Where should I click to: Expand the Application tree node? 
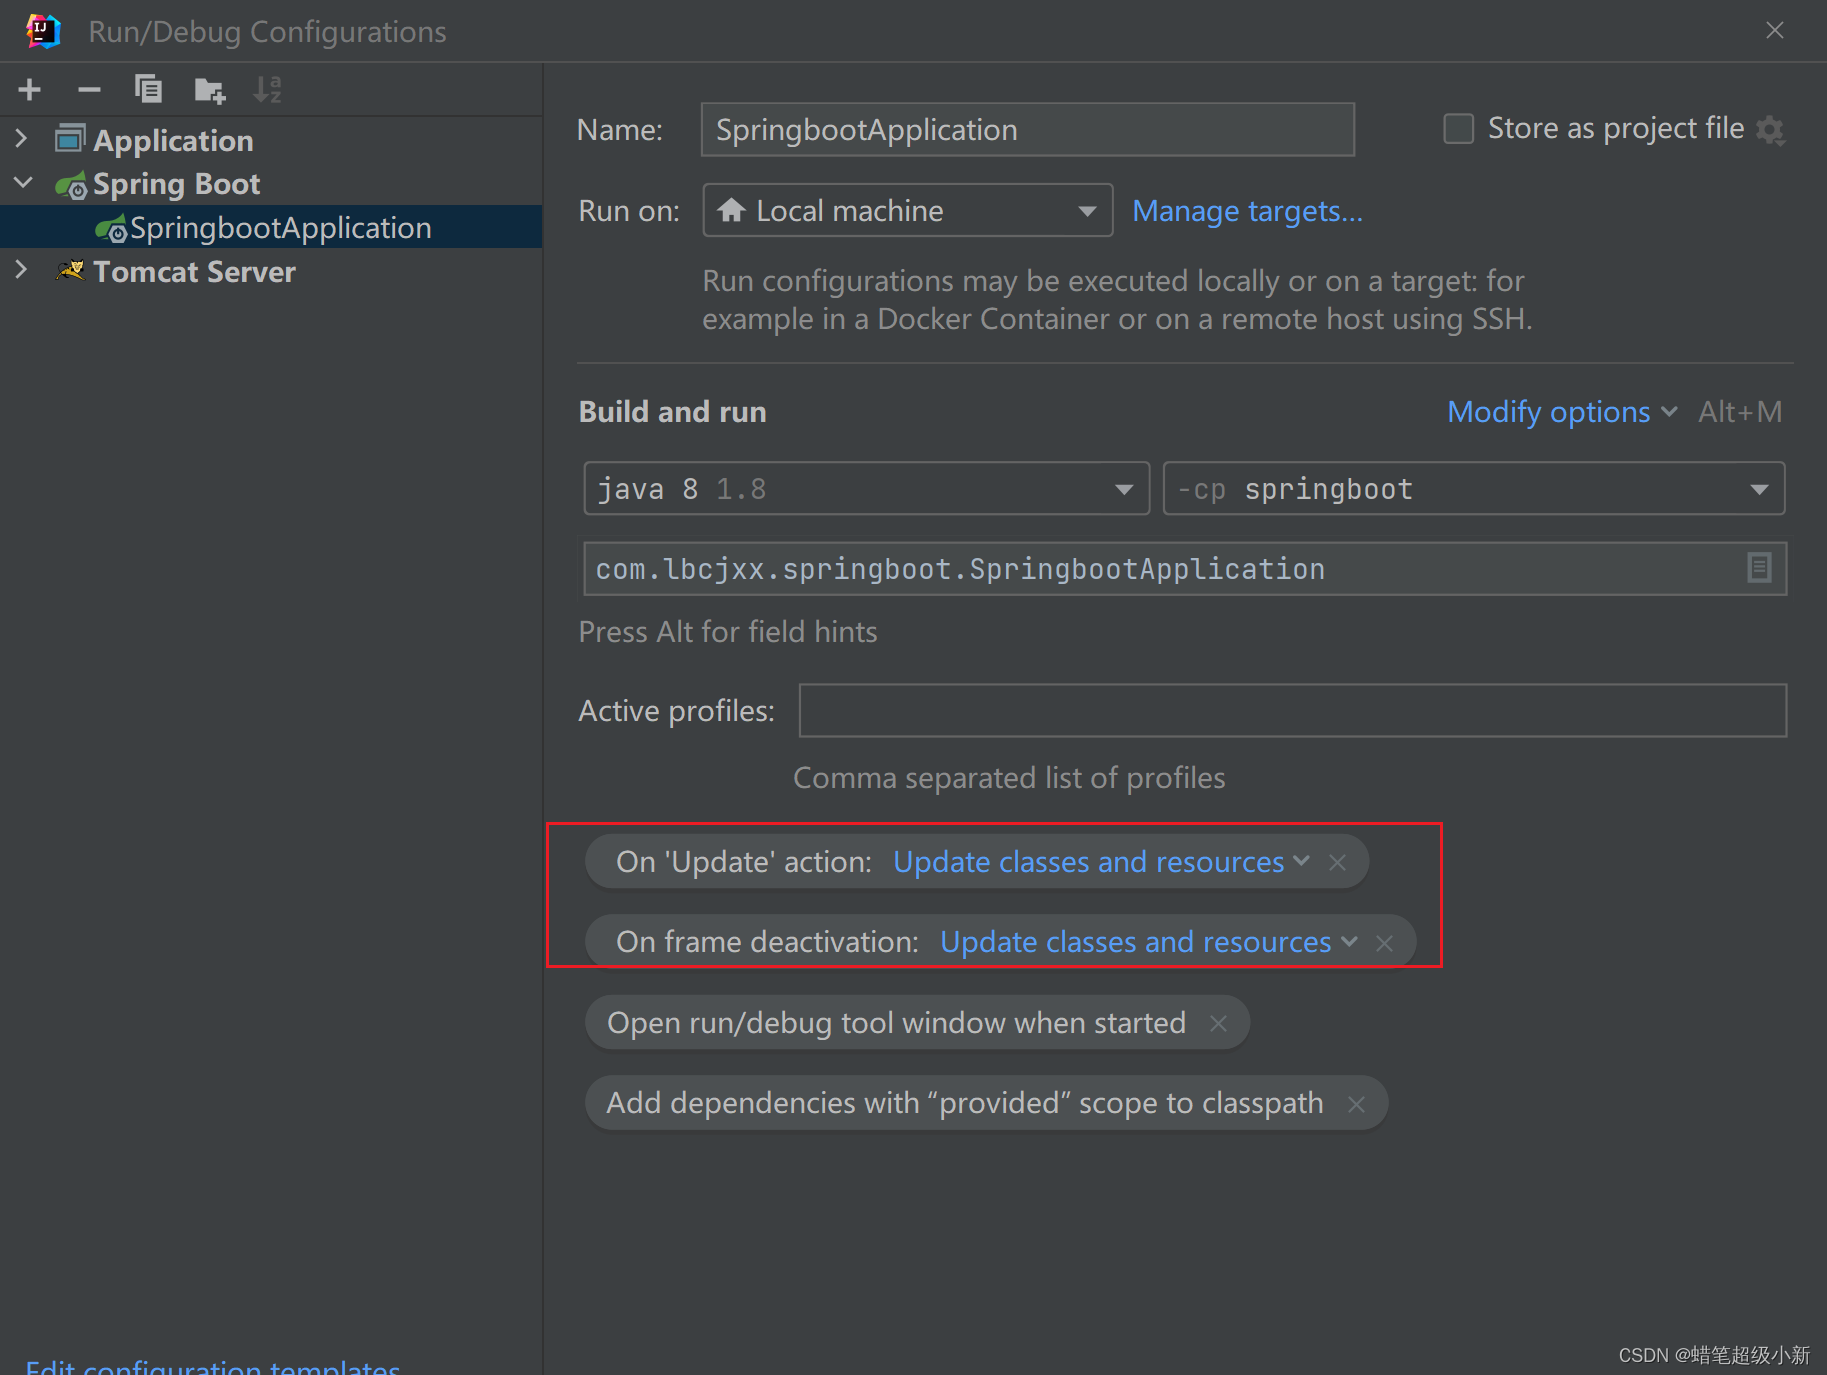(x=21, y=140)
